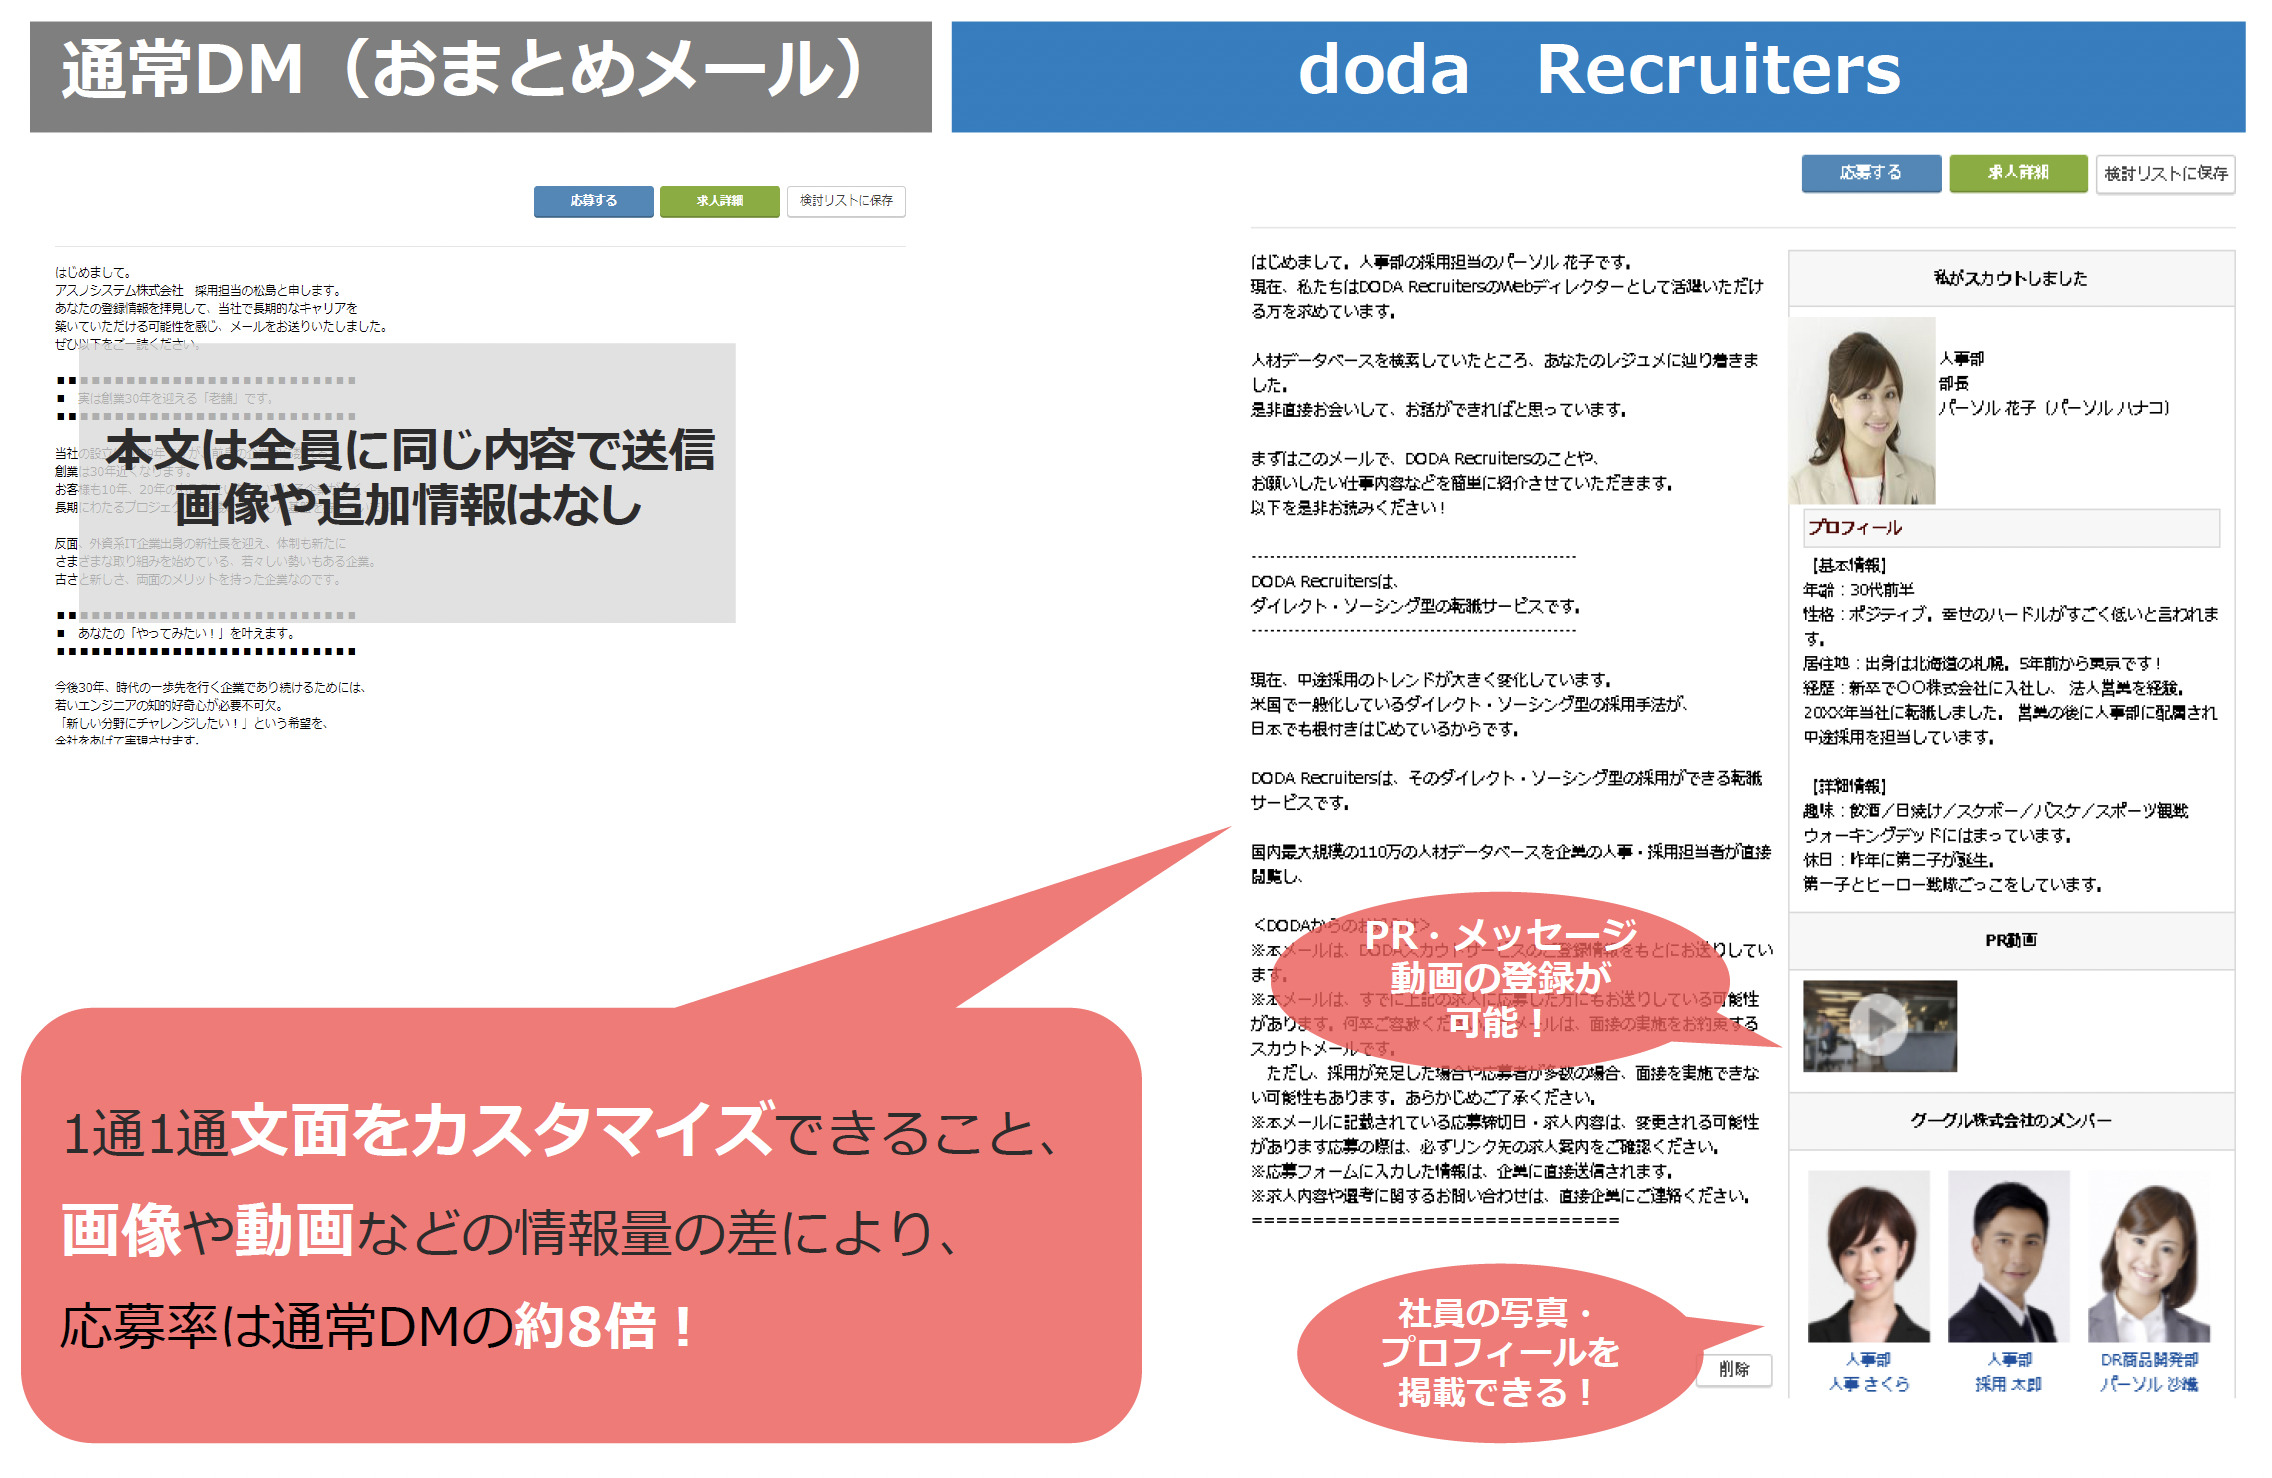
Task: Click 検討リストに保存 button in 通常DM panel
Action: point(846,201)
